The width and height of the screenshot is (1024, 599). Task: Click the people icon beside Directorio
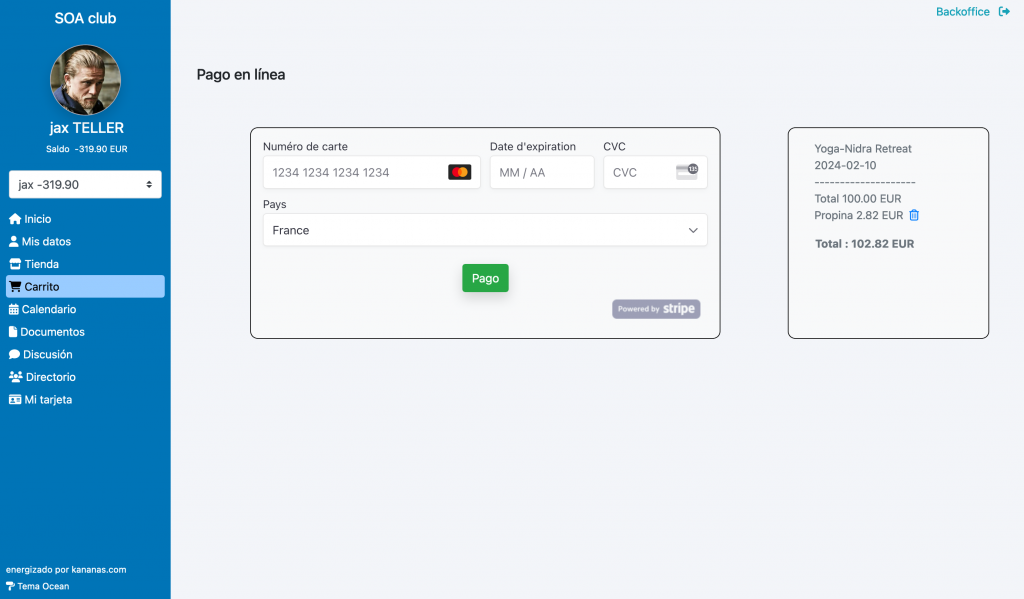[x=16, y=377]
